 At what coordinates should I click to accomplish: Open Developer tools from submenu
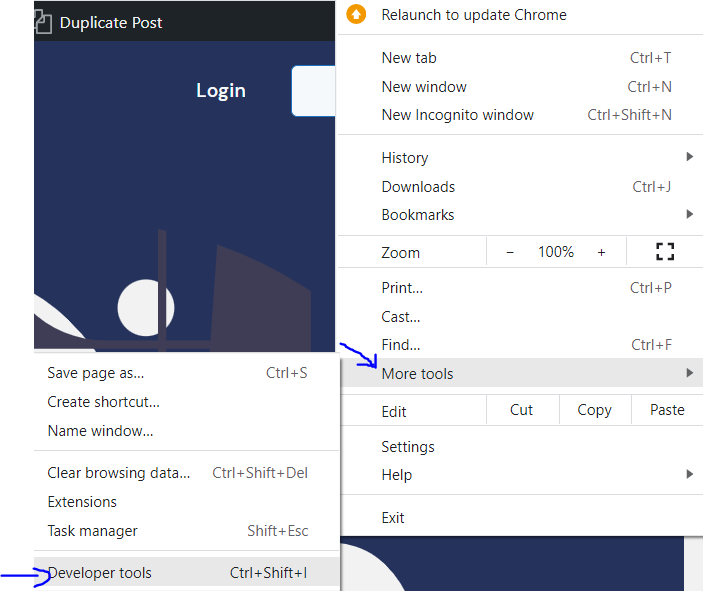(x=187, y=573)
